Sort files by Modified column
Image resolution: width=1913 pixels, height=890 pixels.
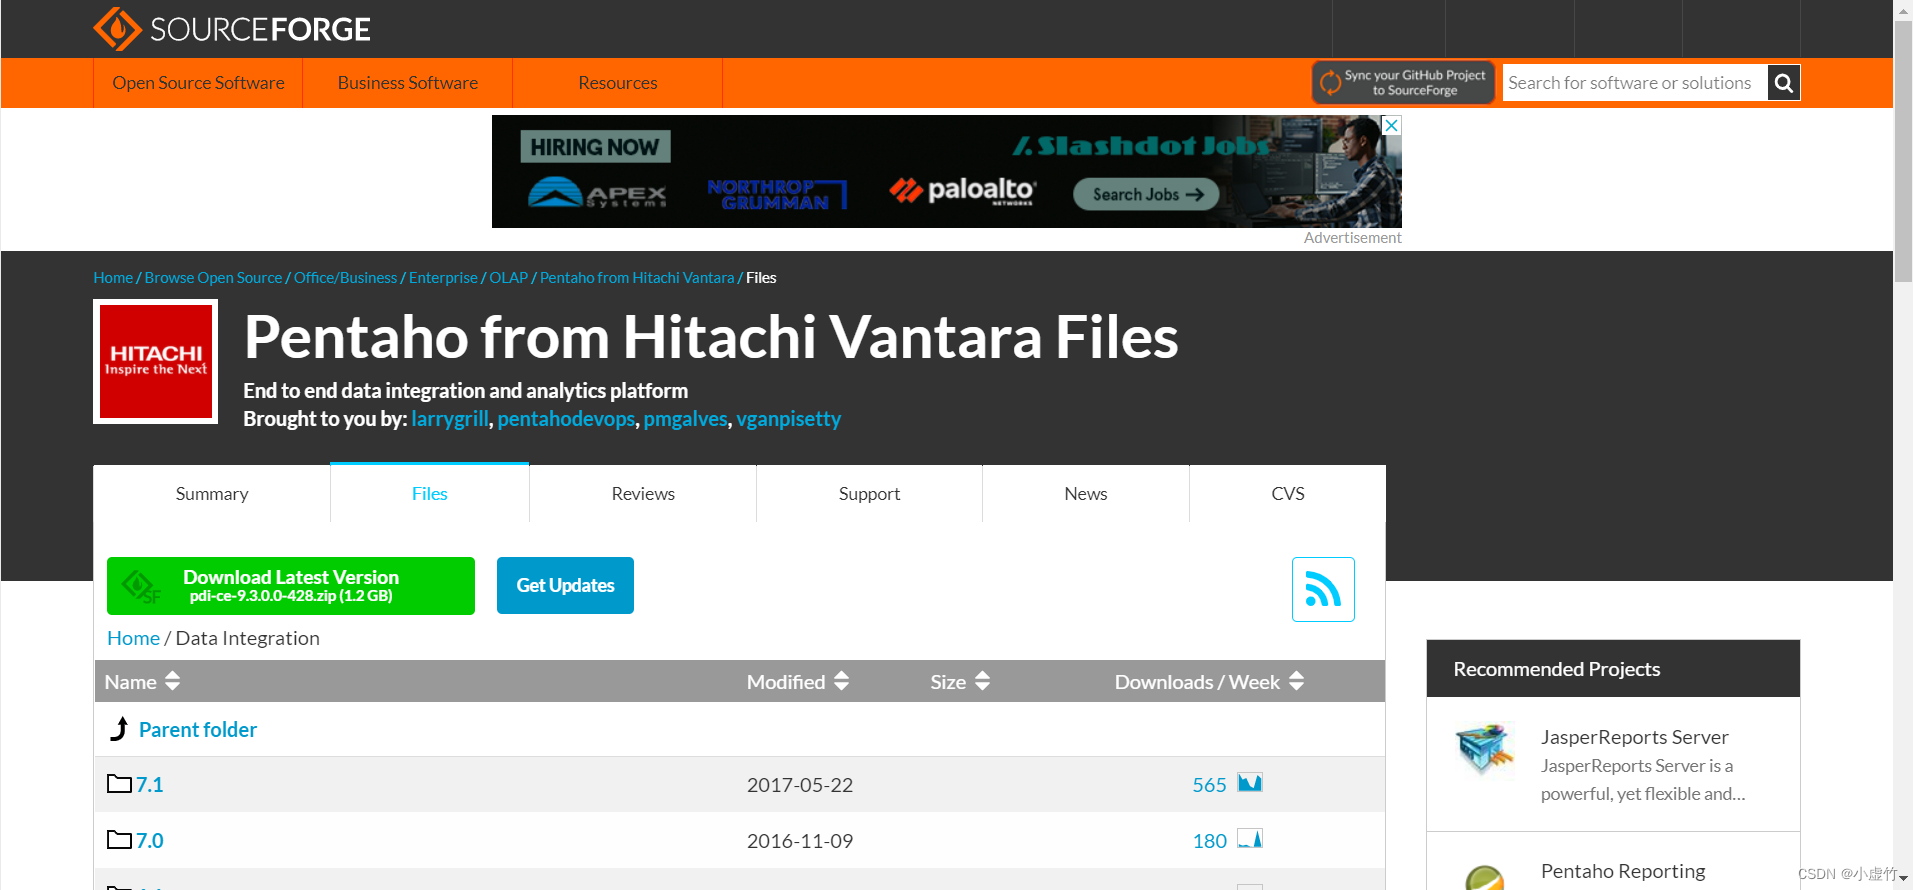coord(797,682)
